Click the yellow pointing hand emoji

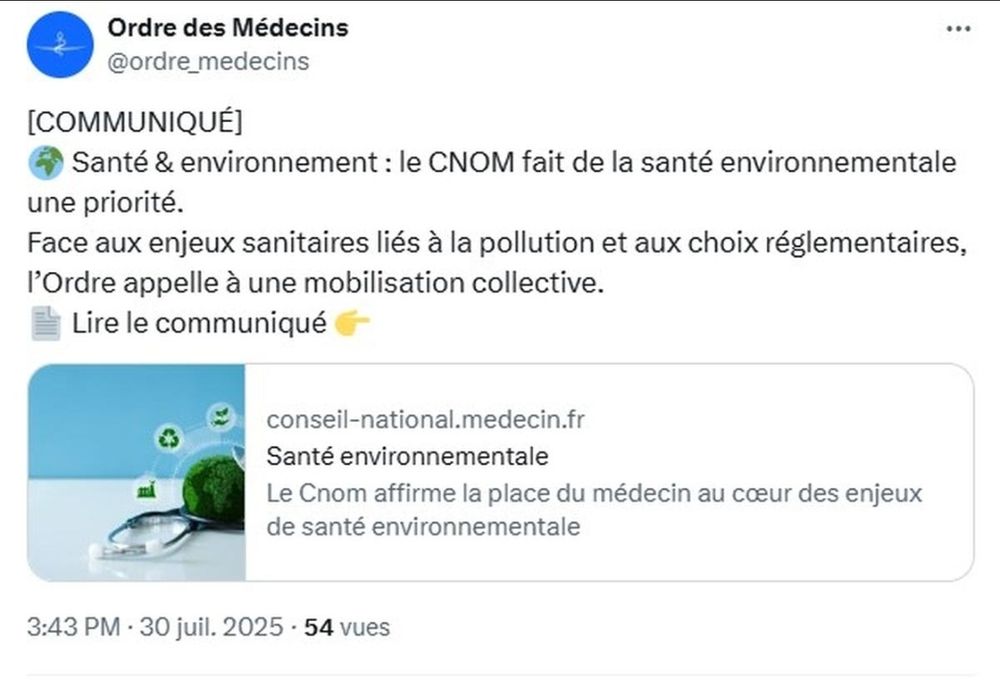click(x=352, y=323)
